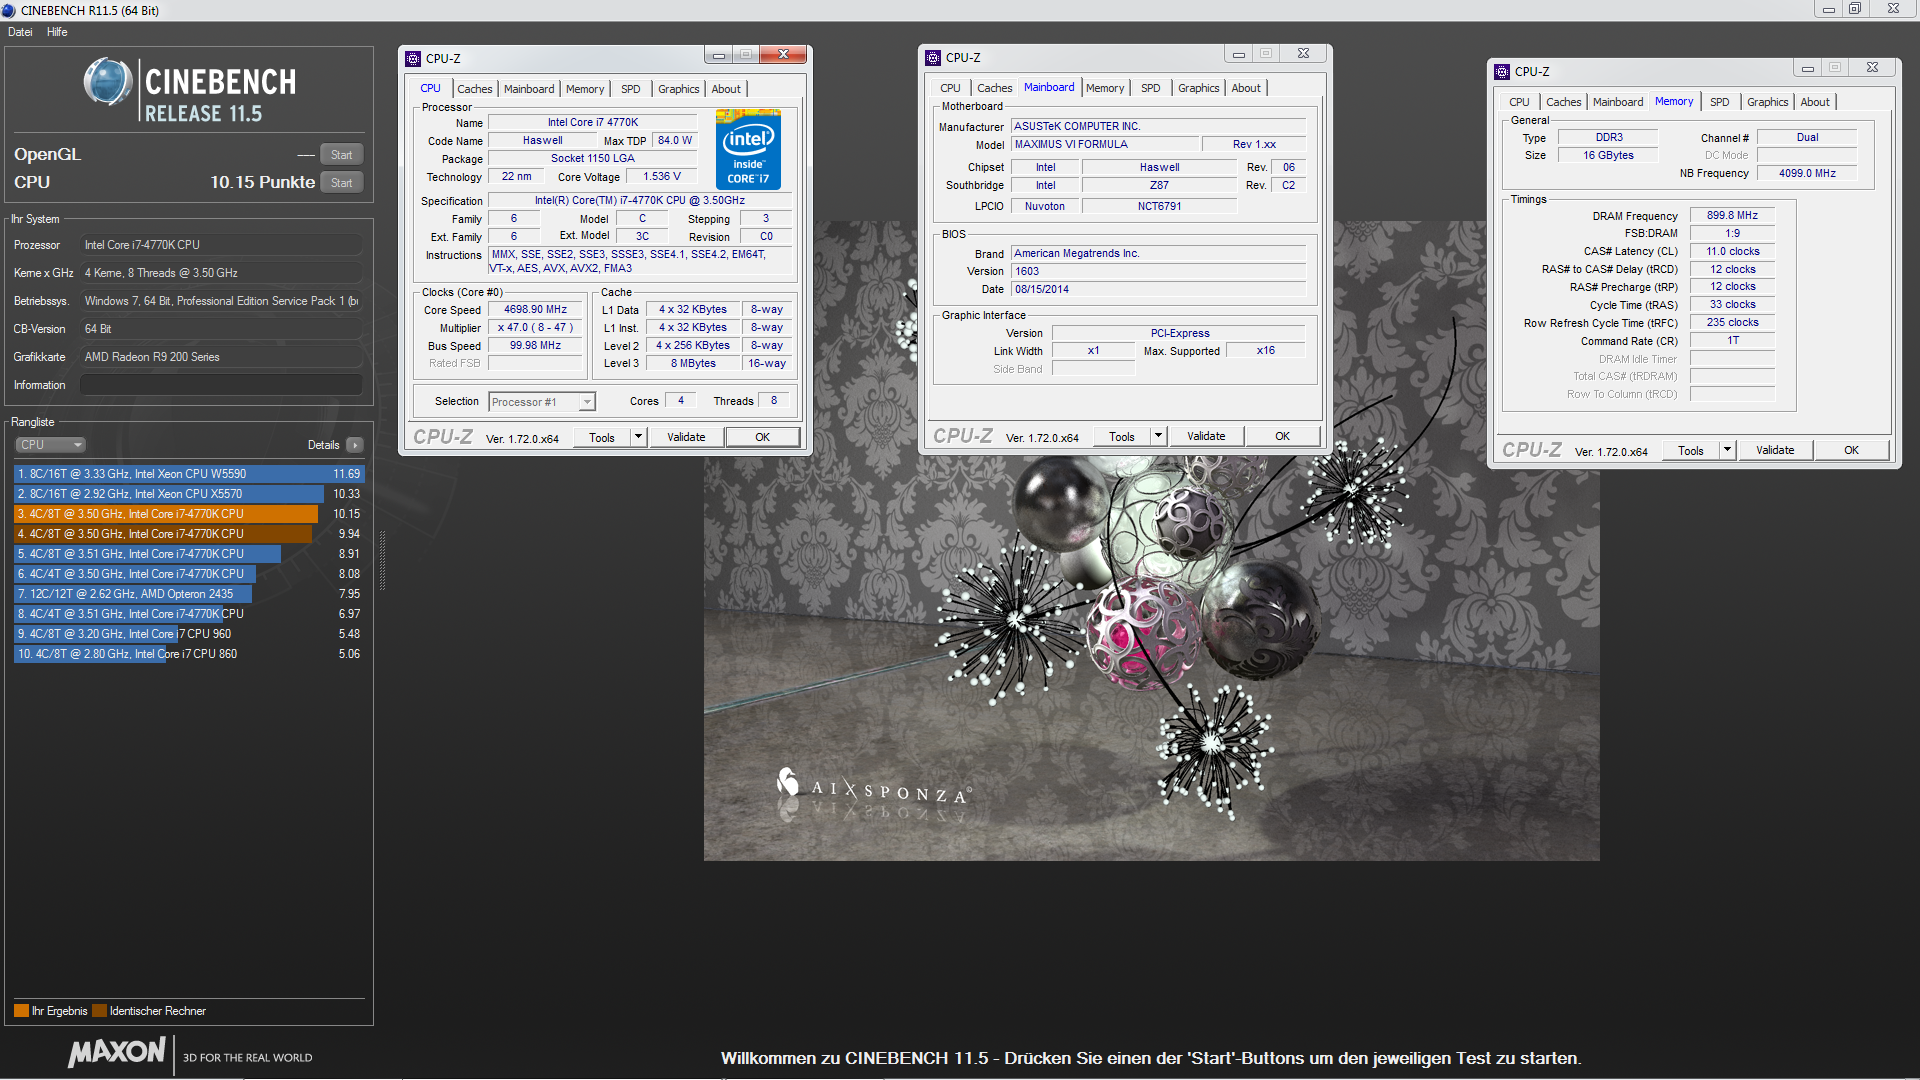Viewport: 1920px width, 1080px height.
Task: Click the Cinebench sphere logo
Action: tap(108, 82)
